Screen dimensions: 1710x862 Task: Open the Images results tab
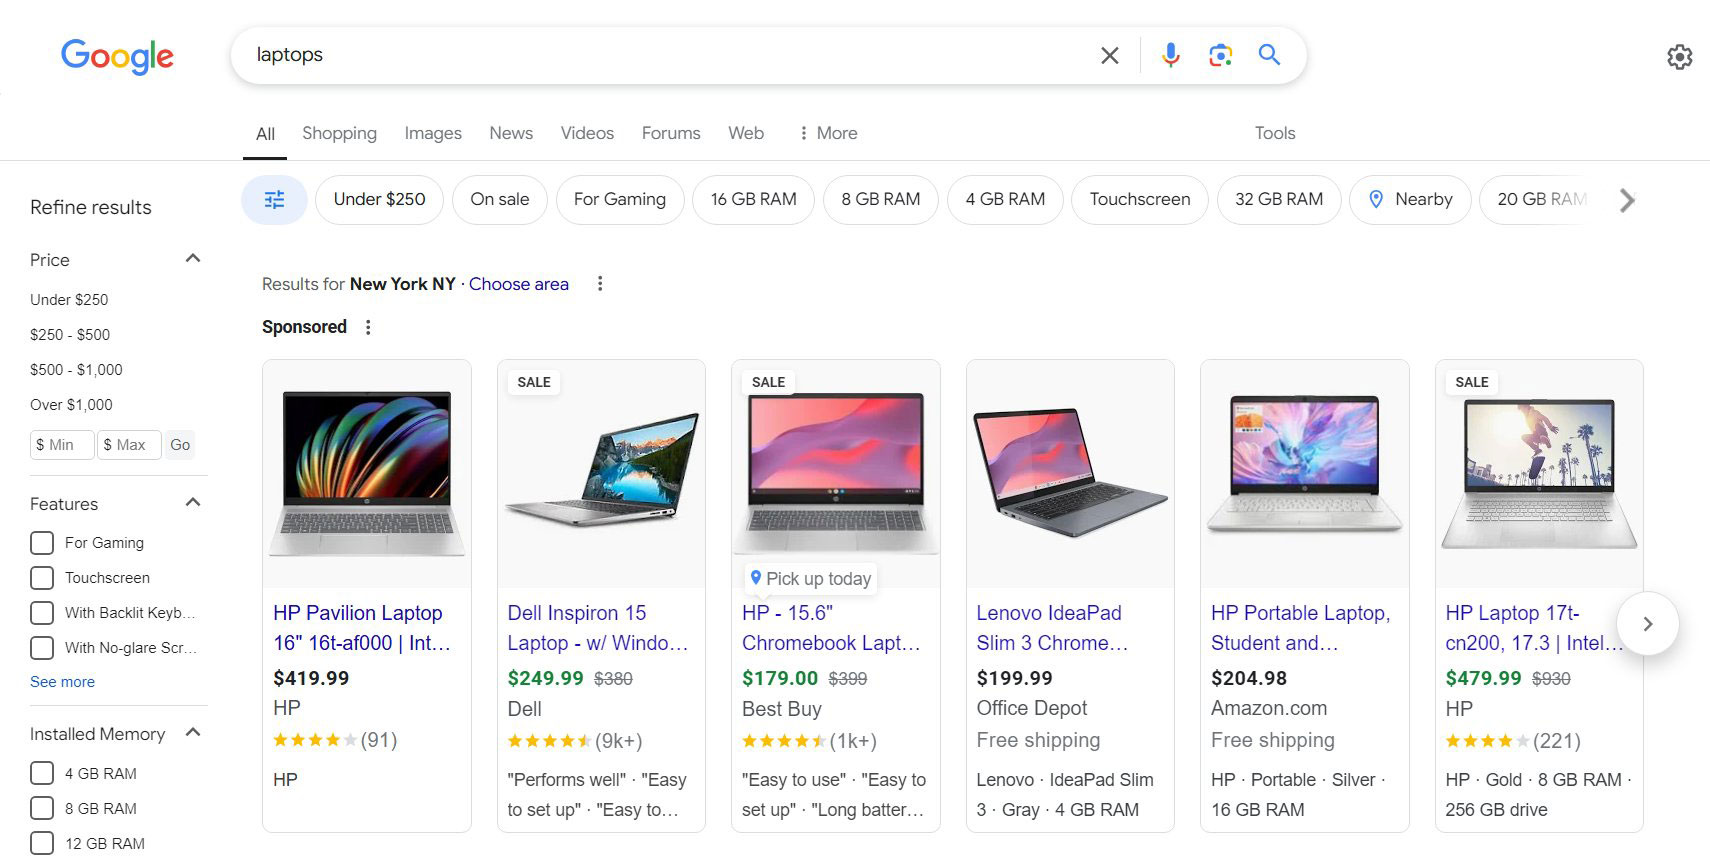coord(433,133)
